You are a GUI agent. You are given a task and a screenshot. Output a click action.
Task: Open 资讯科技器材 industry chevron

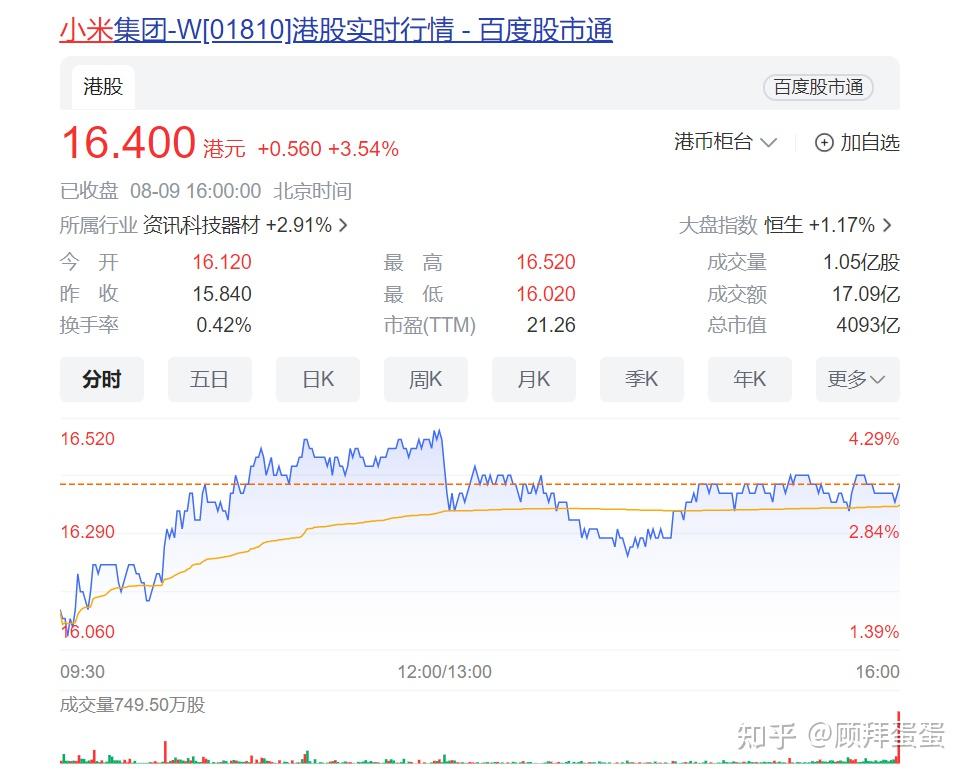(344, 225)
